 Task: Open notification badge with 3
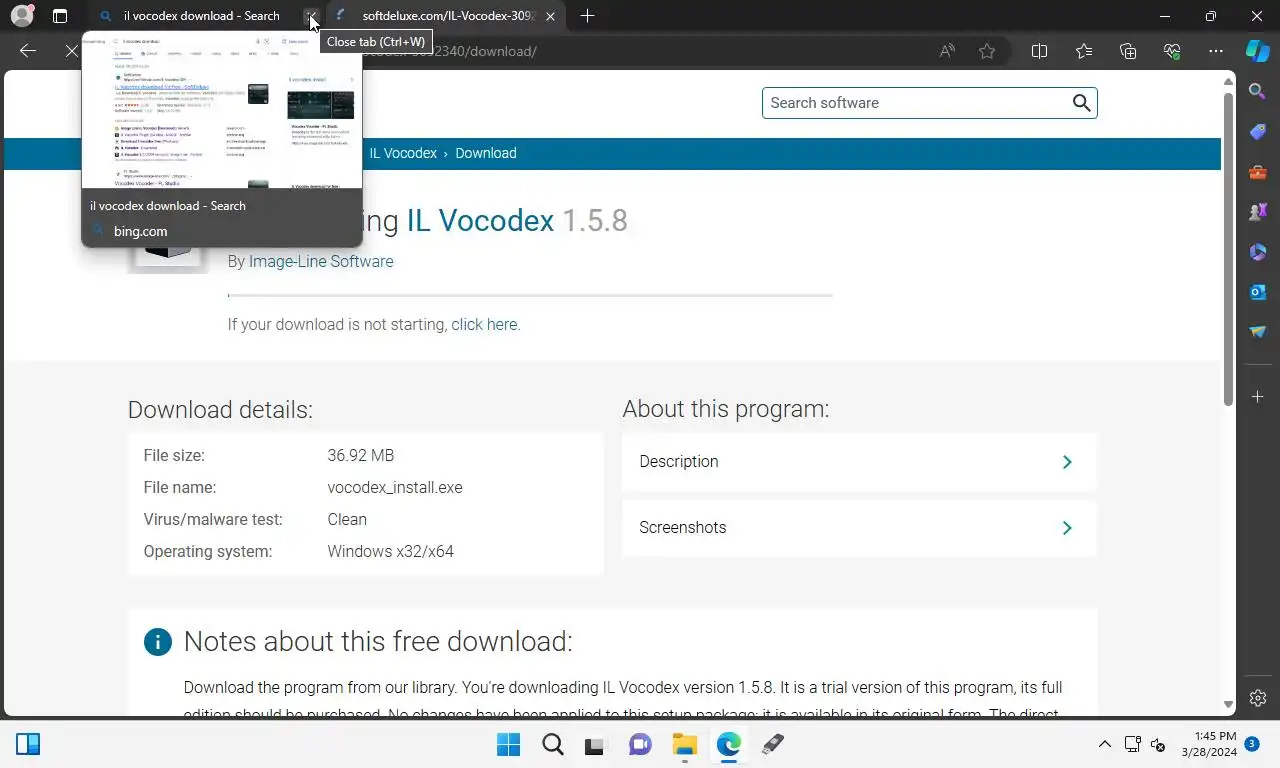click(1252, 743)
